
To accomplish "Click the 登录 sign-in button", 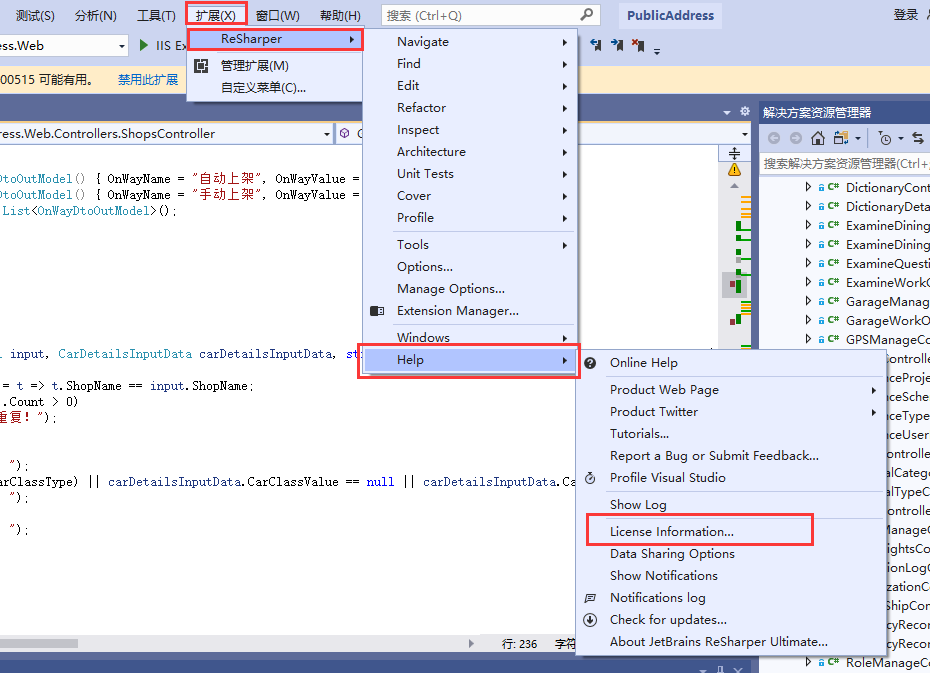I will click(x=906, y=15).
